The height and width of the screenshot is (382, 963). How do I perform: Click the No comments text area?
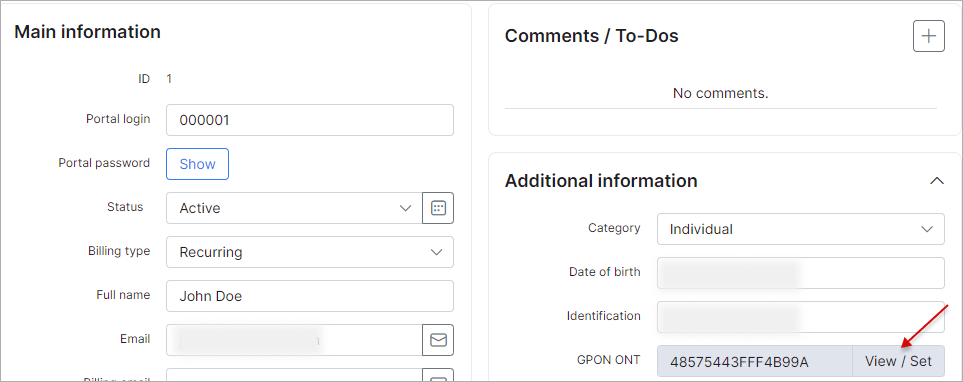point(720,93)
